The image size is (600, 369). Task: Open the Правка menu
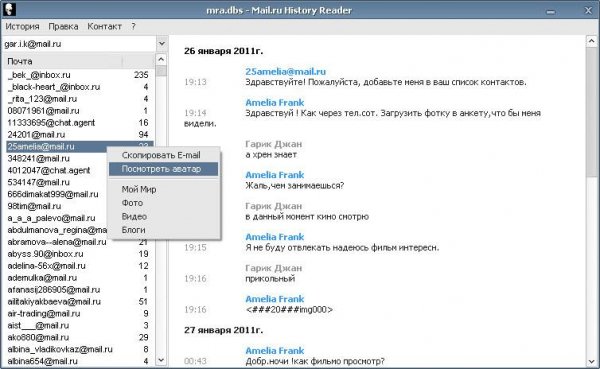(63, 26)
